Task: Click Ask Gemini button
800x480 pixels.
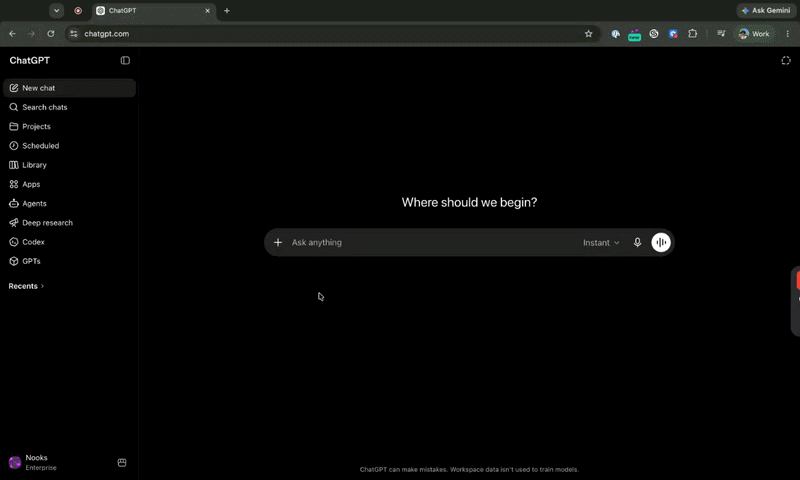Action: tap(766, 10)
